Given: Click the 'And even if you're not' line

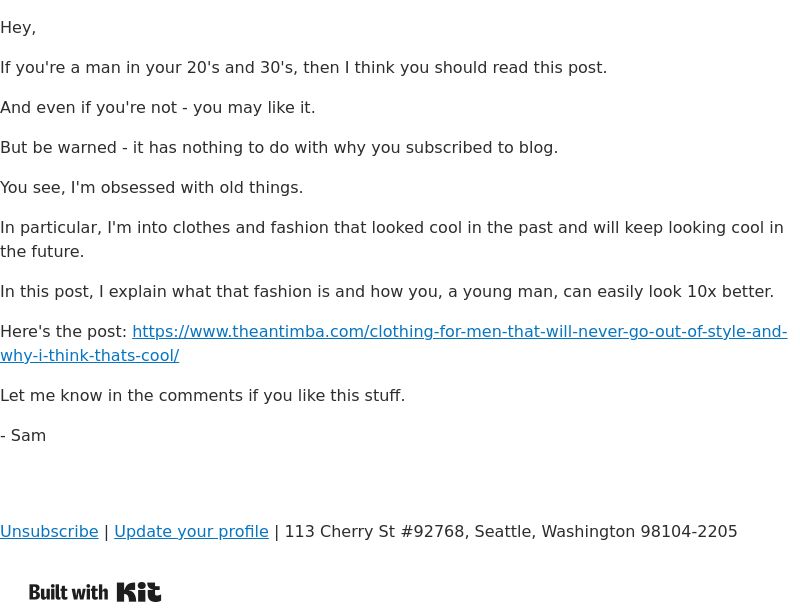Looking at the screenshot, I should point(158,108).
